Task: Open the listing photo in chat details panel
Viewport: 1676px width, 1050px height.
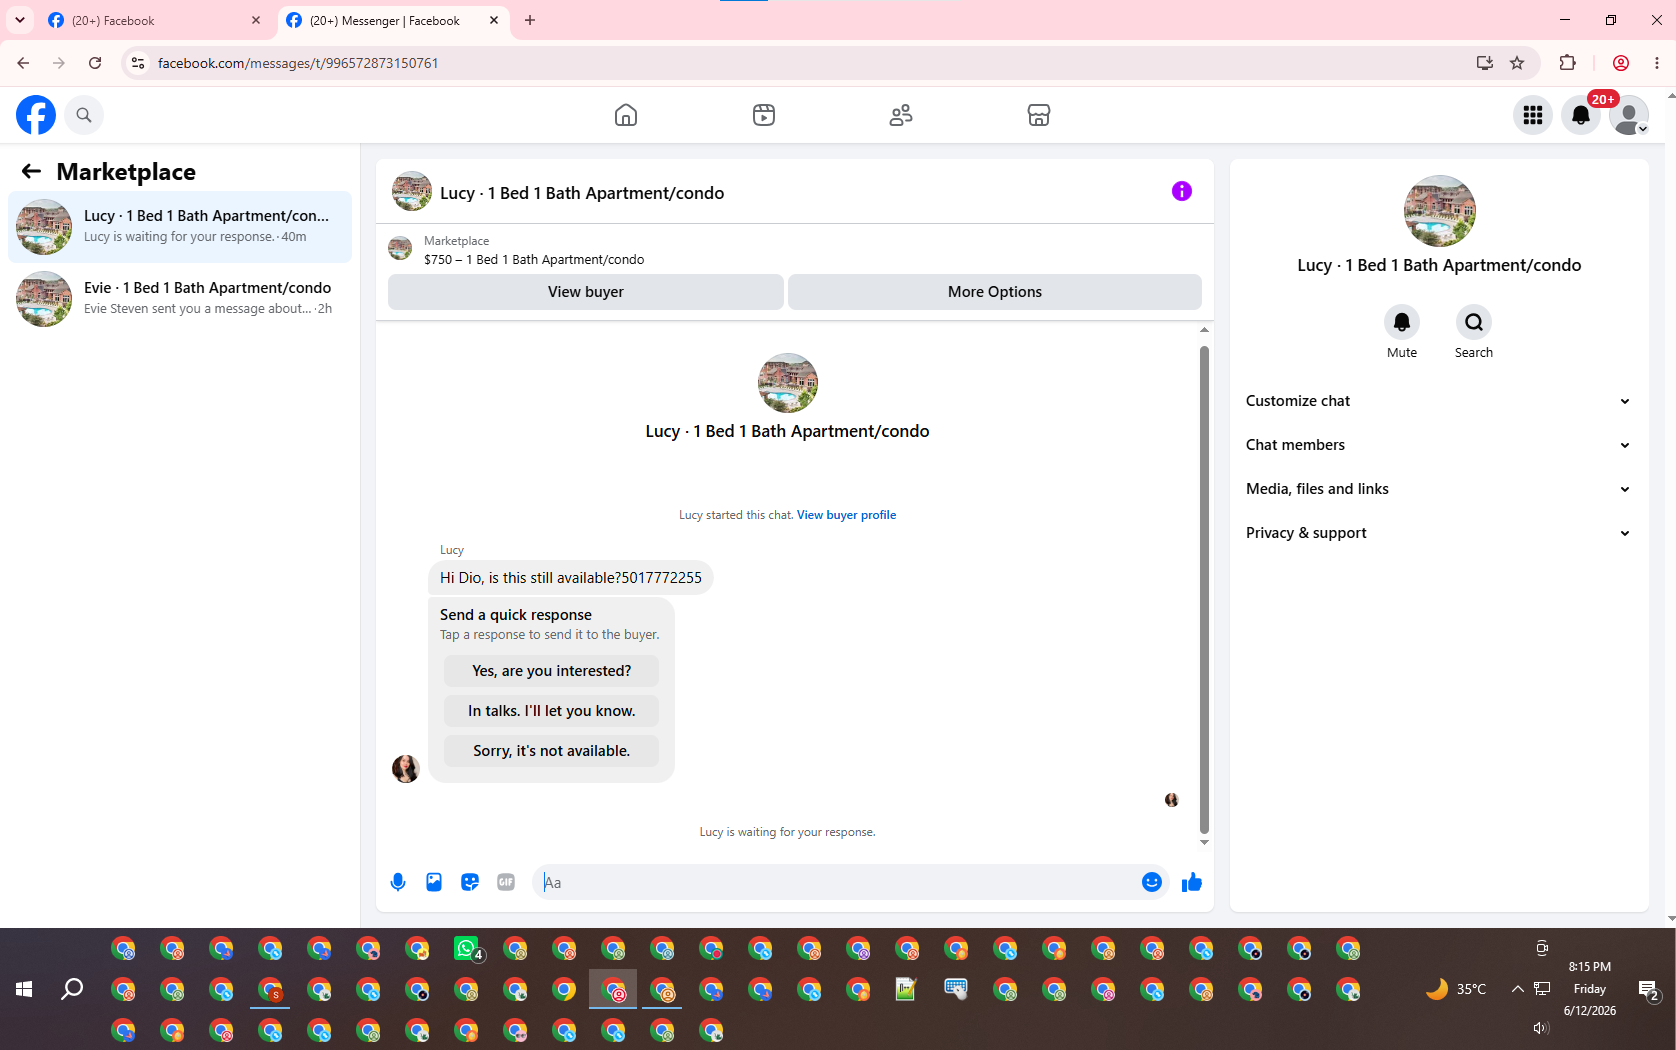Action: (x=1440, y=211)
